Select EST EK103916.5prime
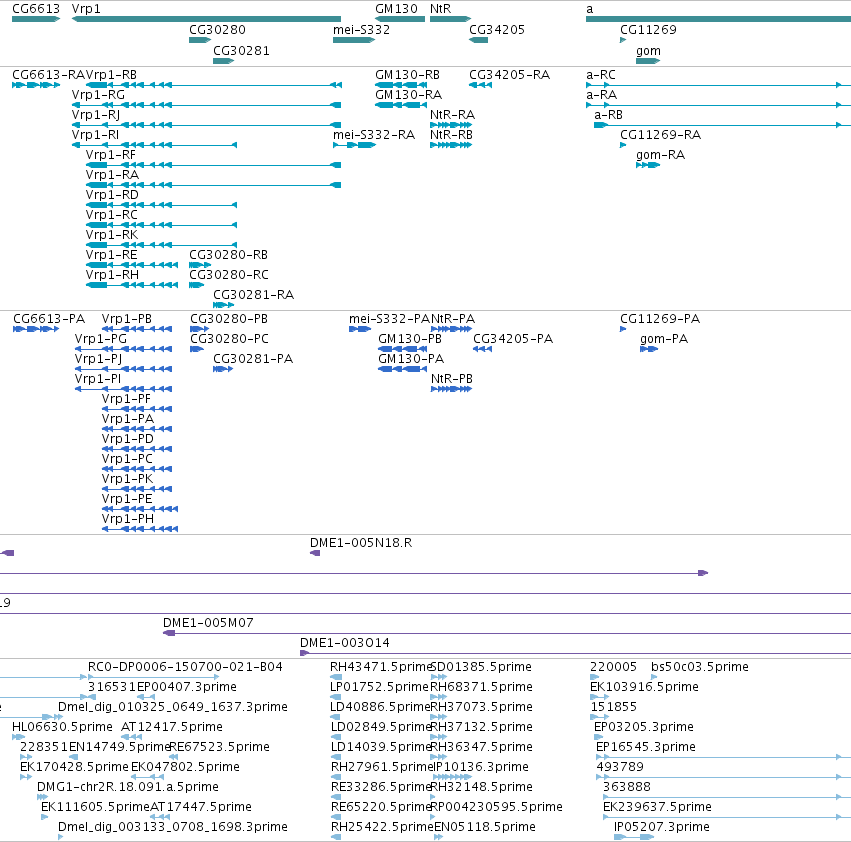The width and height of the screenshot is (851, 842). (600, 697)
